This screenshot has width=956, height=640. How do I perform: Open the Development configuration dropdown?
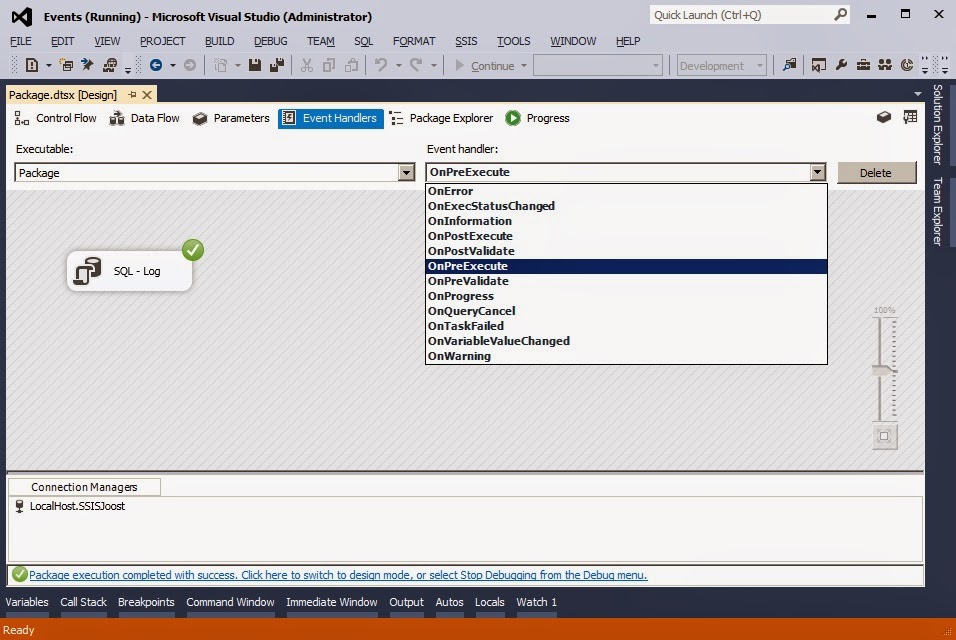[x=721, y=65]
